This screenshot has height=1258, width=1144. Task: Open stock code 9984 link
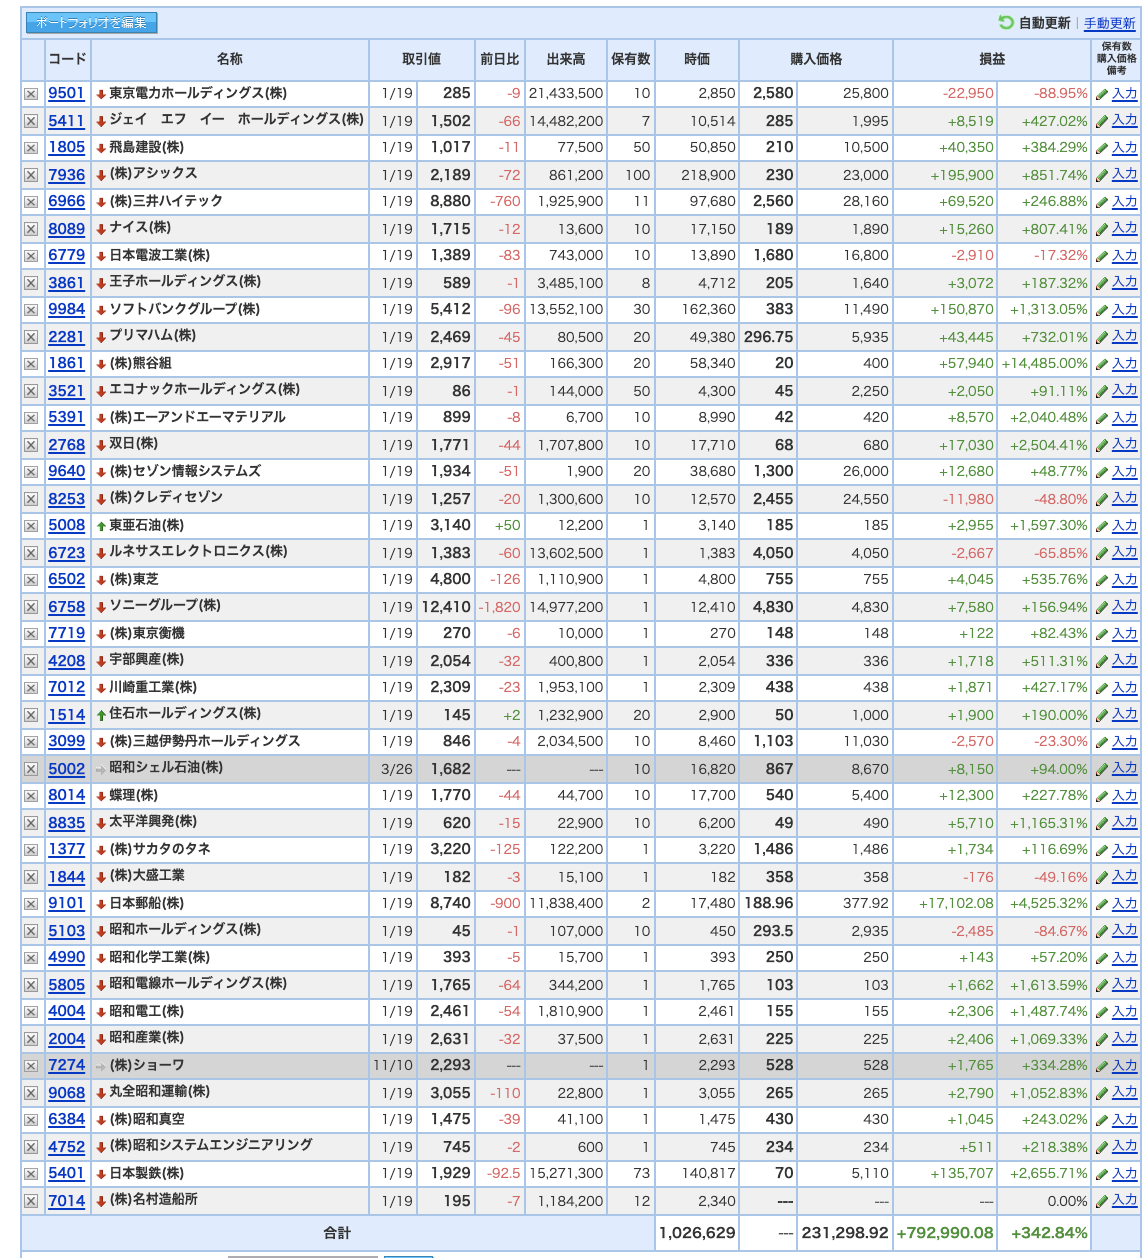coord(67,309)
